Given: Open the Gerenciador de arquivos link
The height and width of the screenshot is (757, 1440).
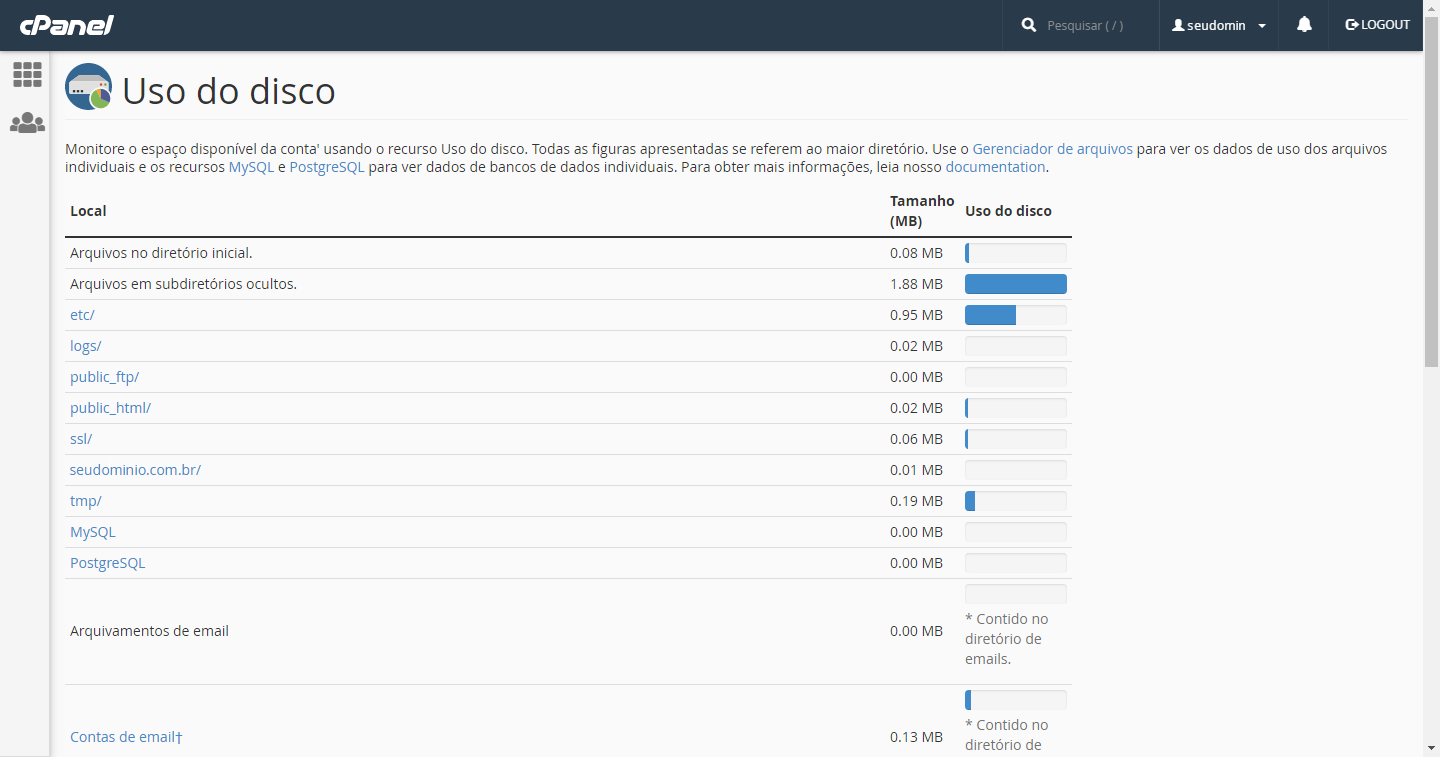Looking at the screenshot, I should [1053, 148].
